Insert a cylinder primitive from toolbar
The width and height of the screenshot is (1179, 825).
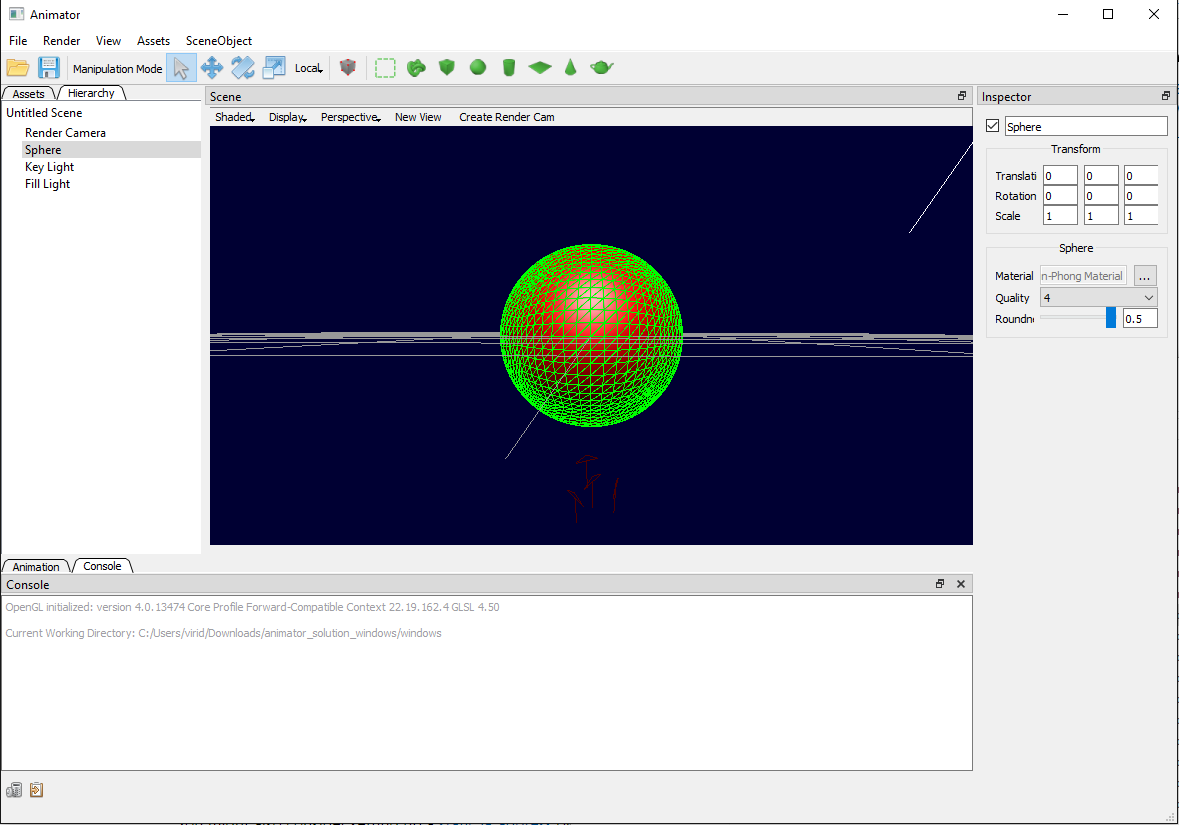pyautogui.click(x=509, y=68)
